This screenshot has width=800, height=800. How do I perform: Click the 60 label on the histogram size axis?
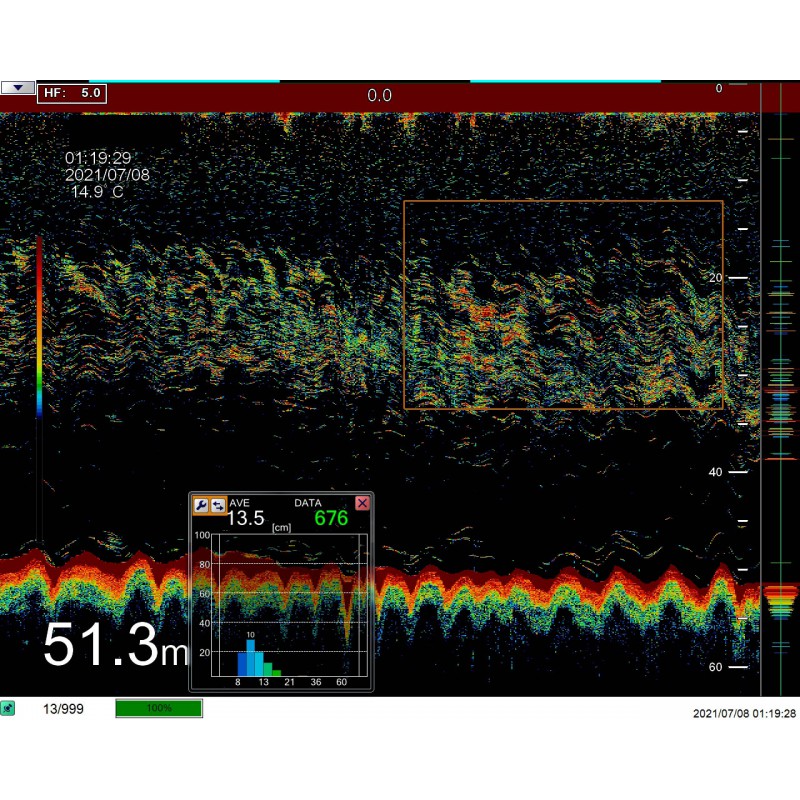(x=341, y=682)
